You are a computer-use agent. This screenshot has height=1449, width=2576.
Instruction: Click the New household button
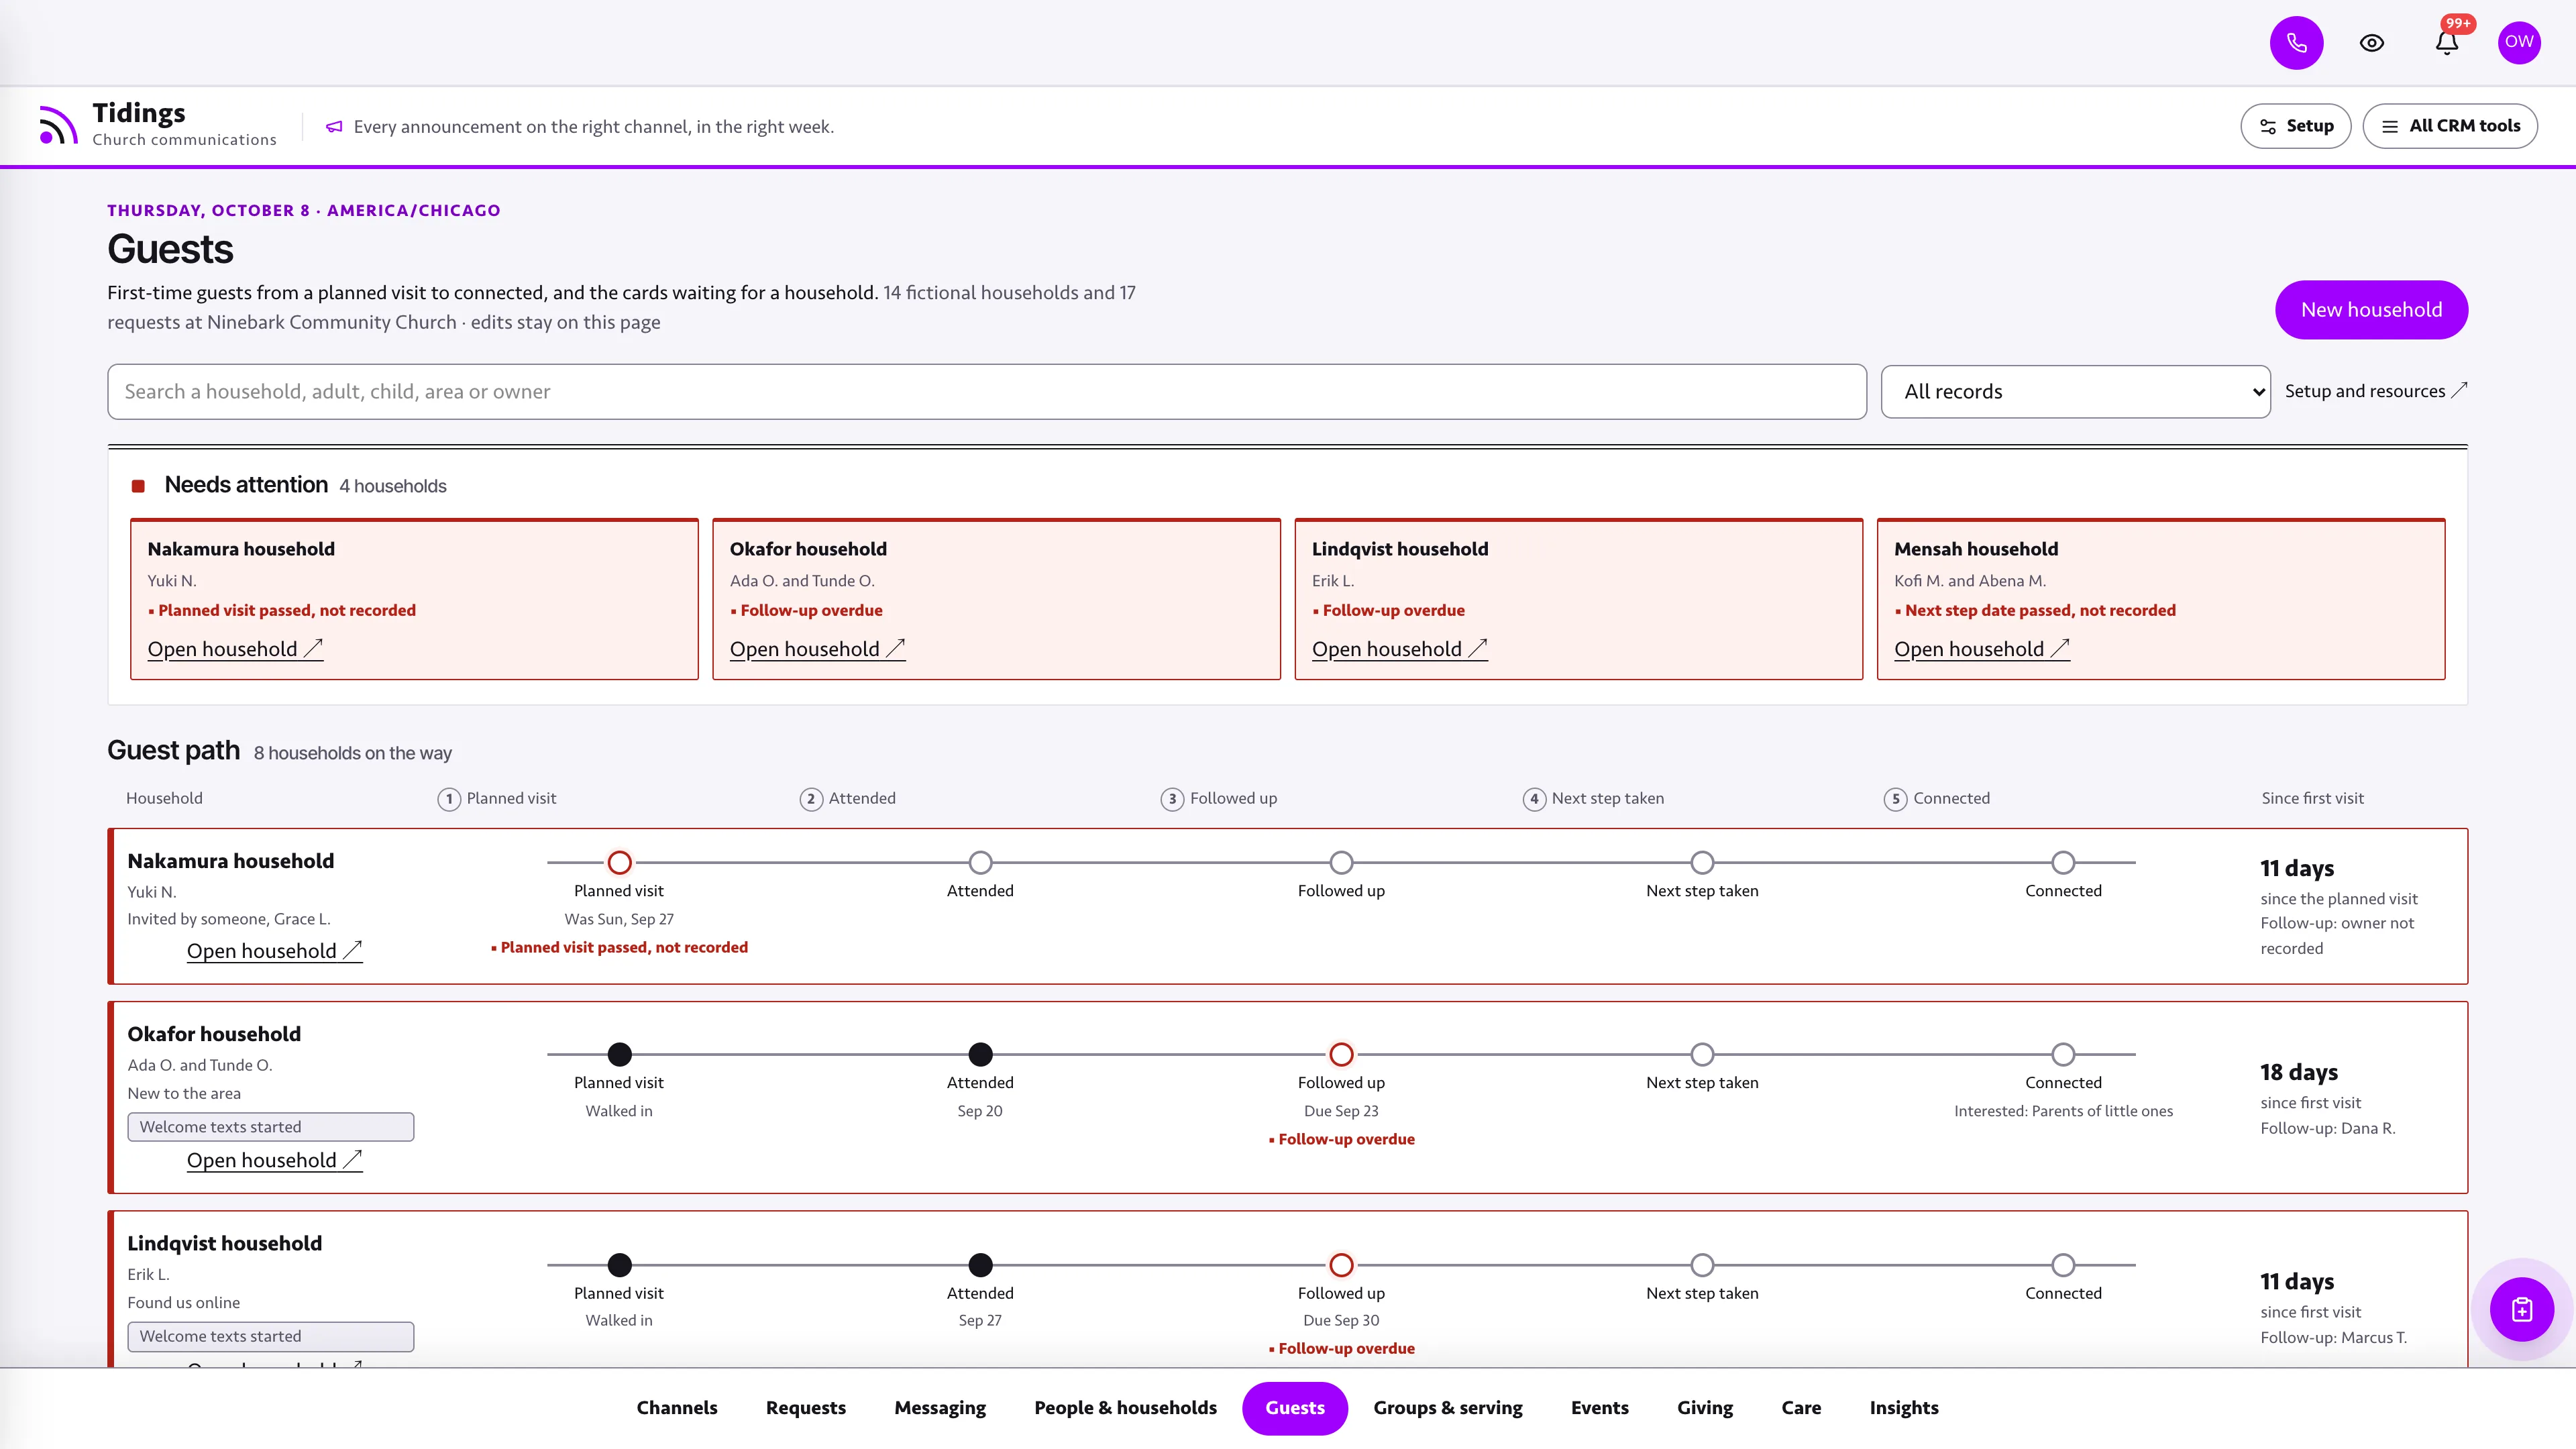(x=2371, y=310)
